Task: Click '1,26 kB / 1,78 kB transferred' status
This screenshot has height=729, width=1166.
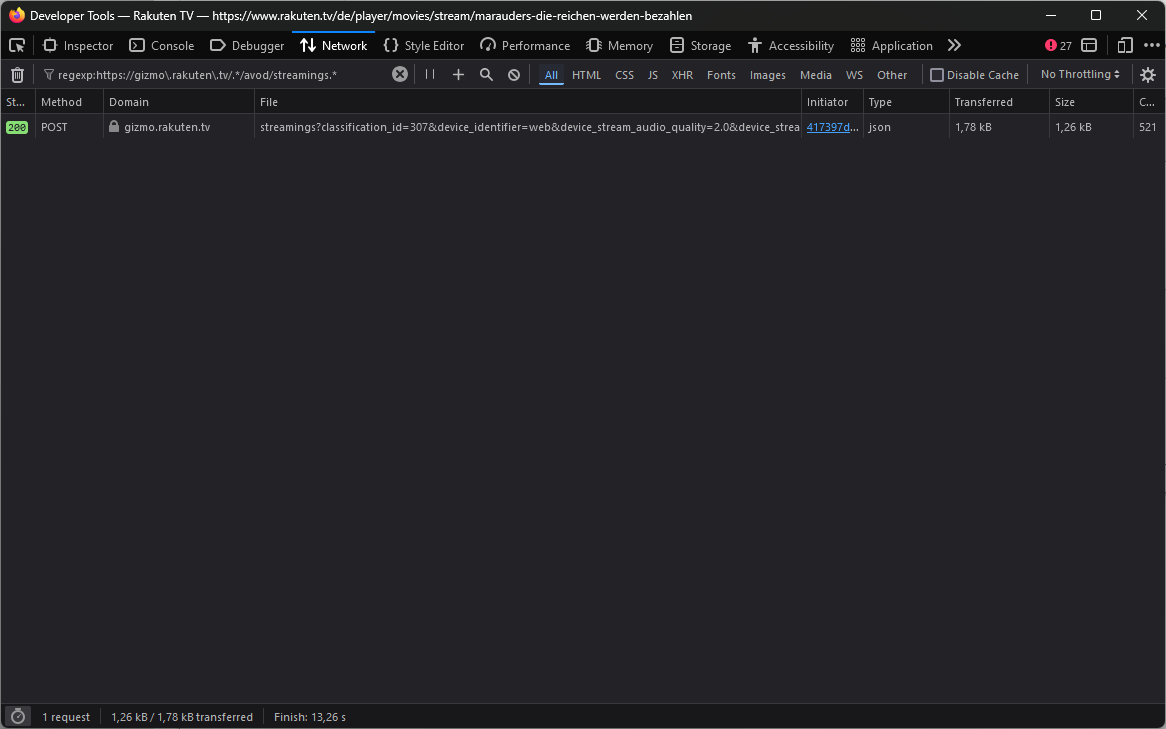Action: coord(182,717)
